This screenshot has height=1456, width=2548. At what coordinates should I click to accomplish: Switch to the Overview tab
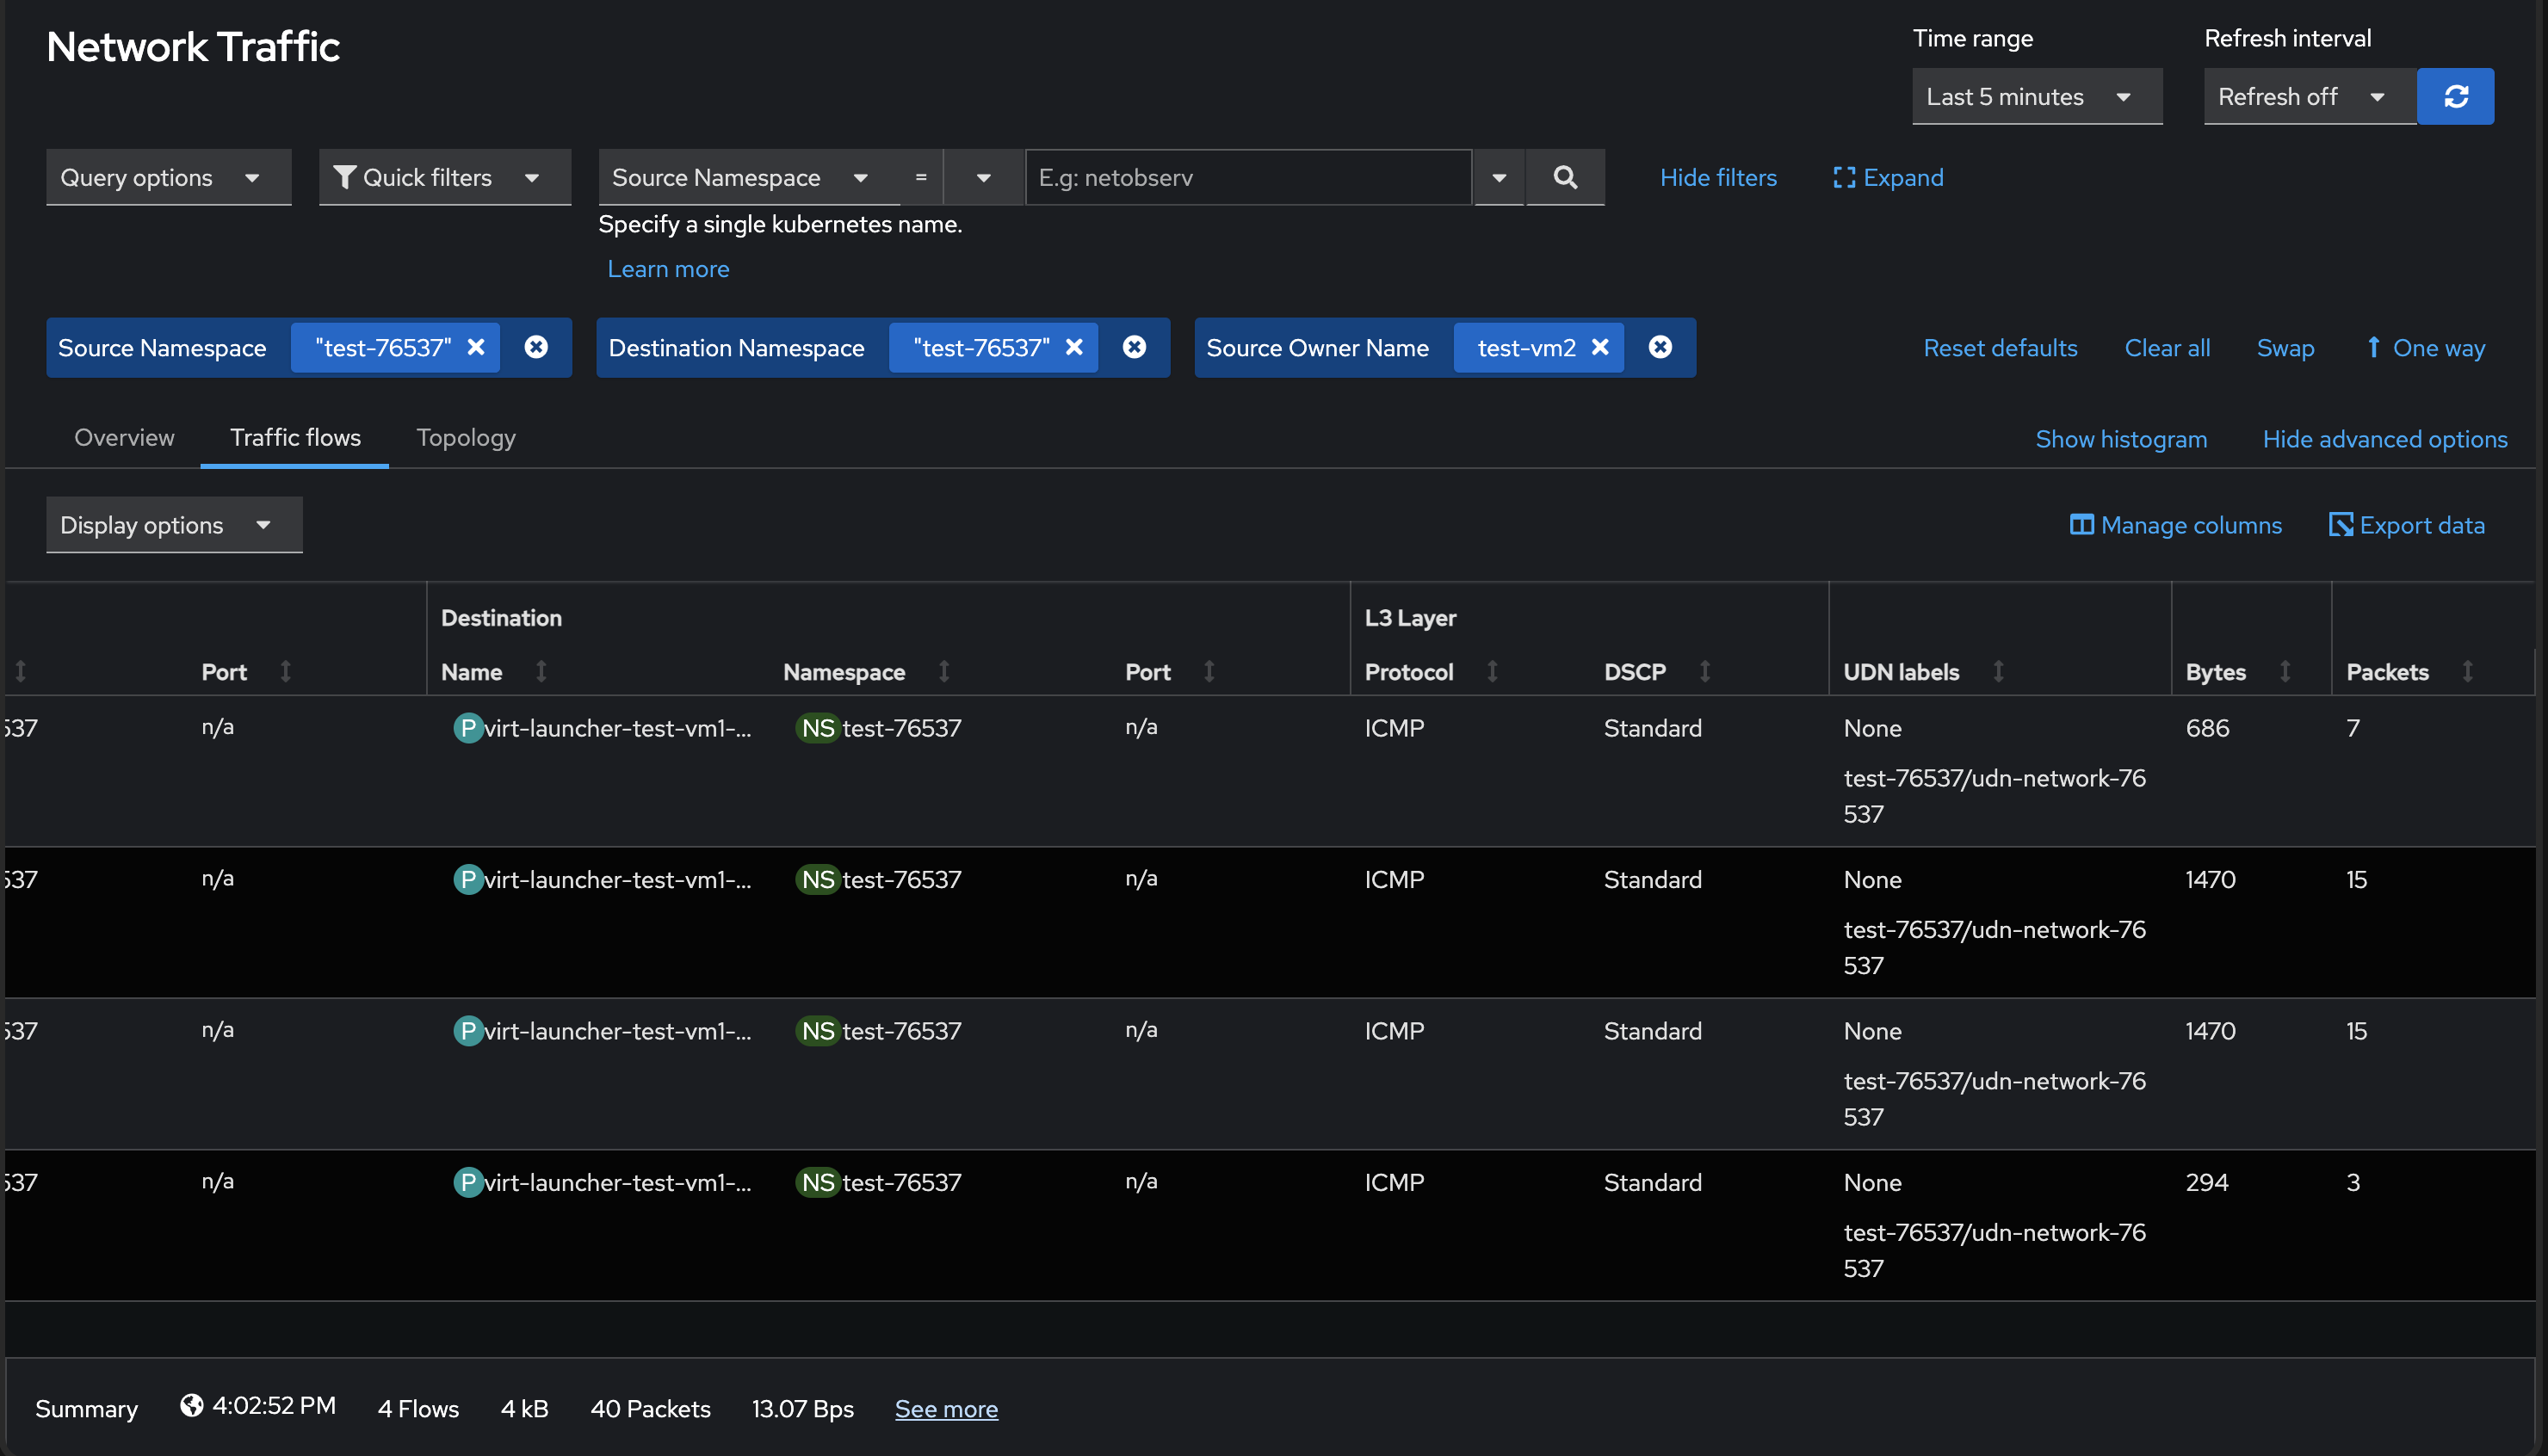(x=124, y=438)
